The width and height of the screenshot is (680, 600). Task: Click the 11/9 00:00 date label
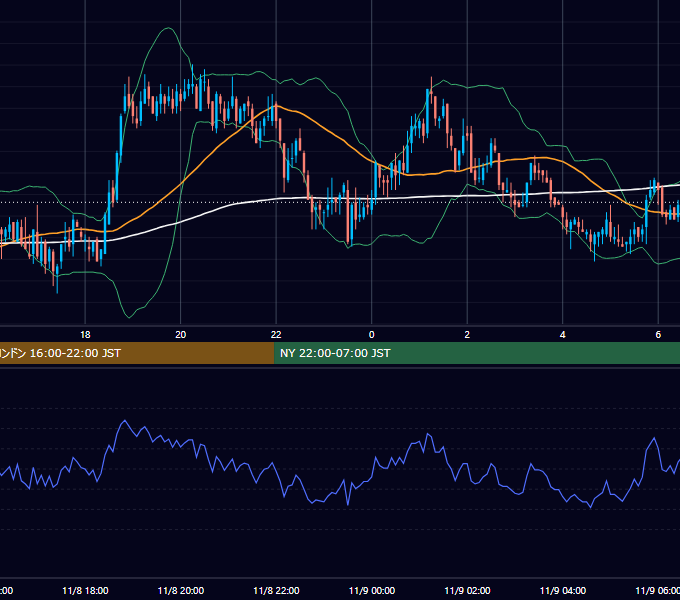click(x=372, y=590)
